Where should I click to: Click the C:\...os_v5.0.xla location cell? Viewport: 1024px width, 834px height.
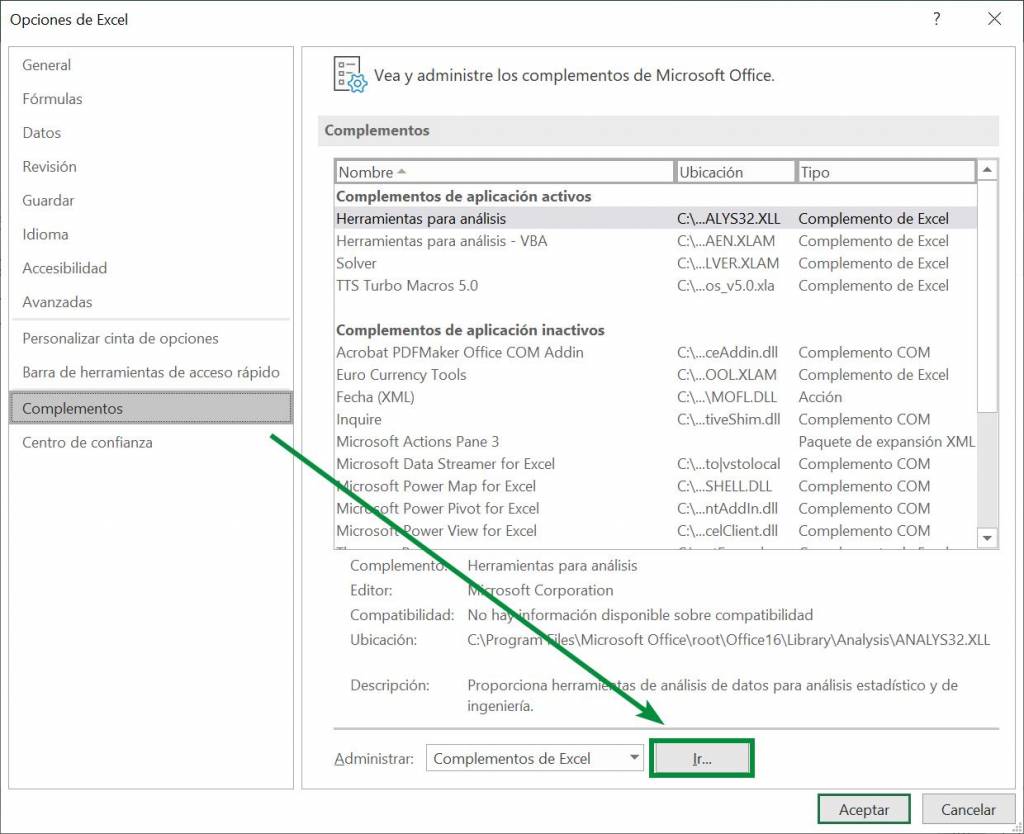[726, 285]
